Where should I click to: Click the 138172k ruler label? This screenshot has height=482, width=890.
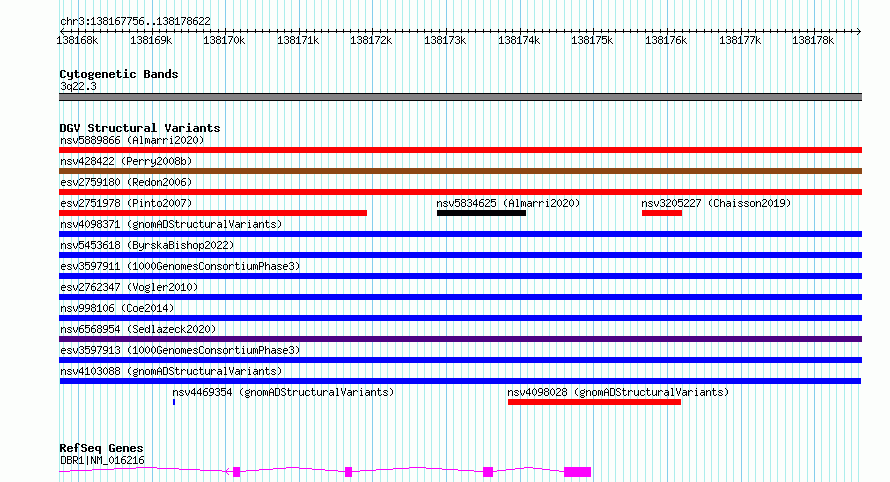(371, 40)
